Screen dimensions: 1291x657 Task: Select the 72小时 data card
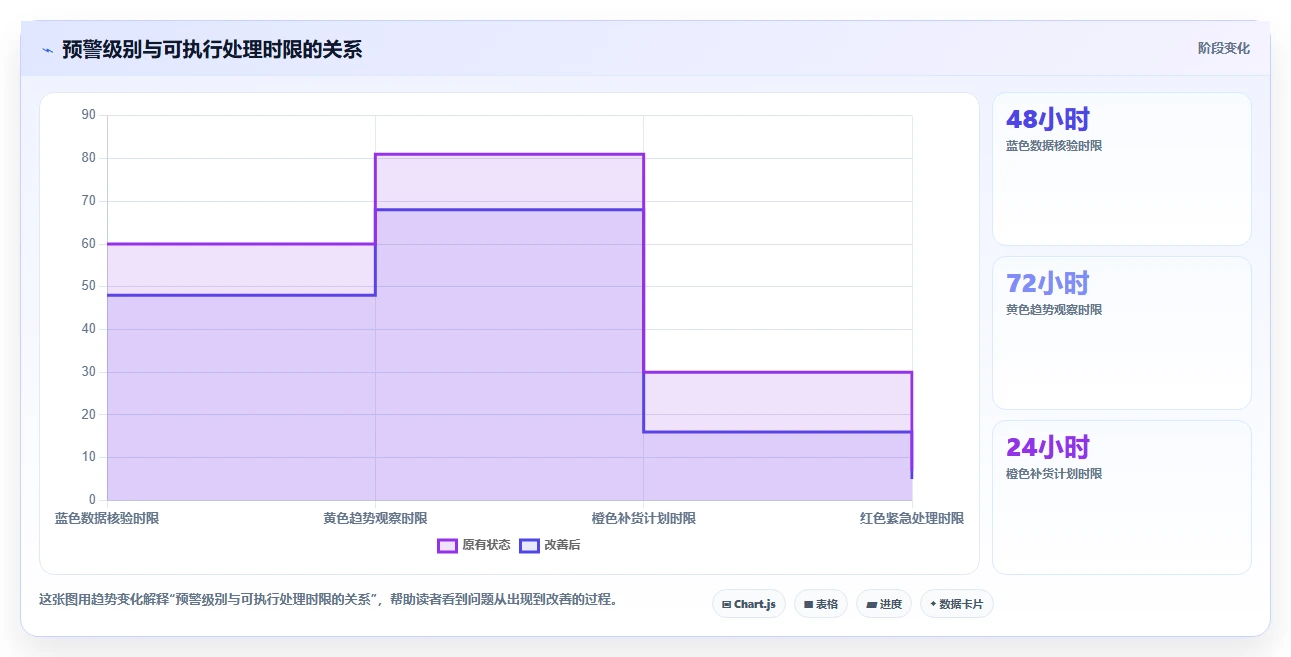coord(1121,333)
